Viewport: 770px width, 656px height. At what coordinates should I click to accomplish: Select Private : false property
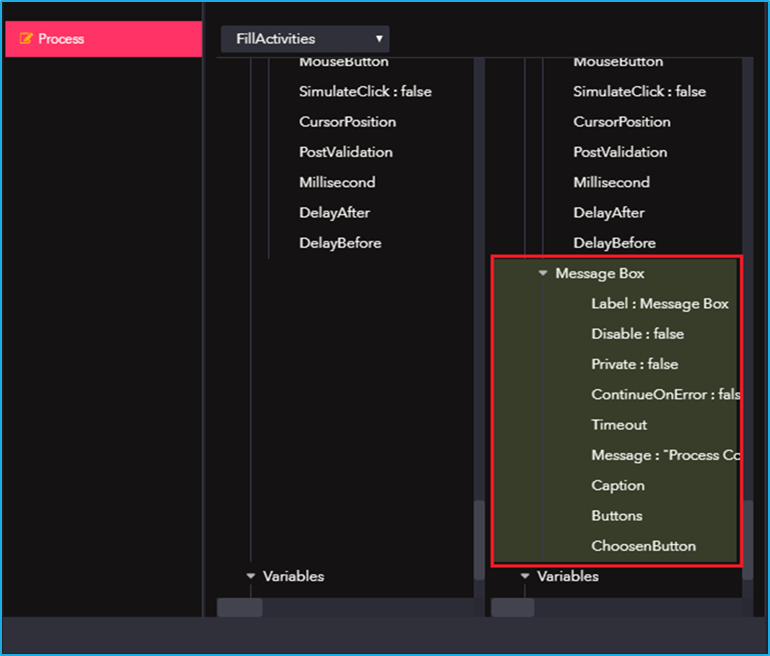(x=634, y=364)
